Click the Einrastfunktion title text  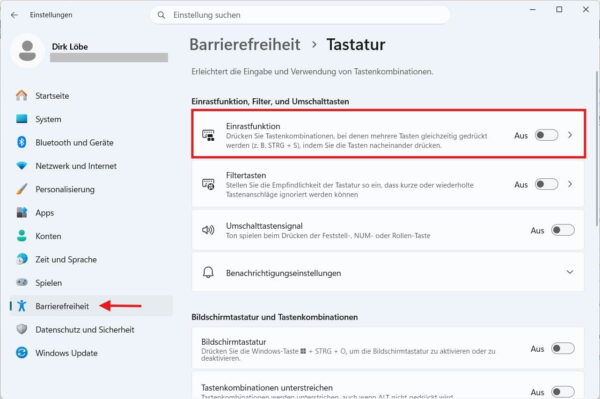(x=253, y=126)
